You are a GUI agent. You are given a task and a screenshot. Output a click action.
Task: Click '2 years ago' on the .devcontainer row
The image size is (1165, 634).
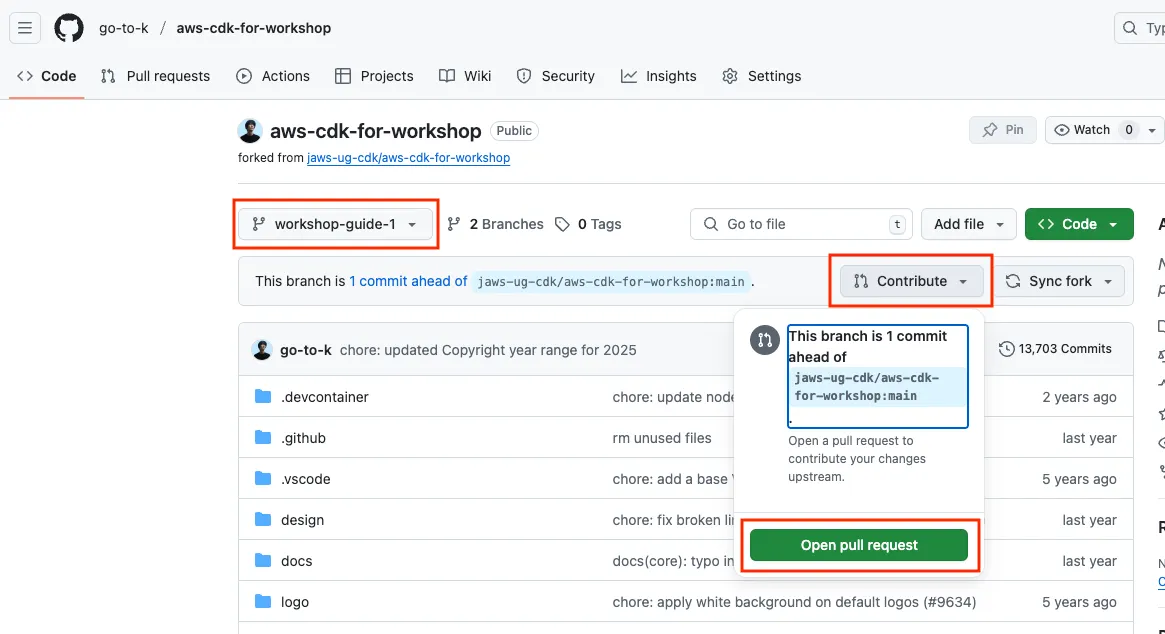(1079, 397)
